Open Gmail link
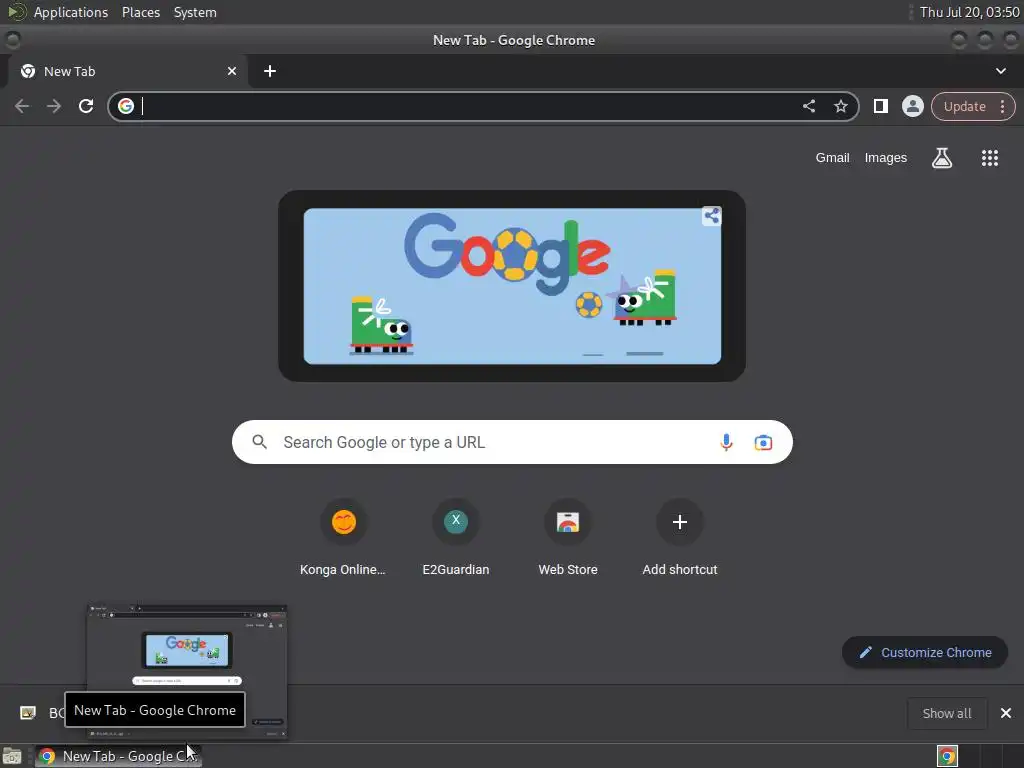Viewport: 1024px width, 768px height. click(832, 158)
